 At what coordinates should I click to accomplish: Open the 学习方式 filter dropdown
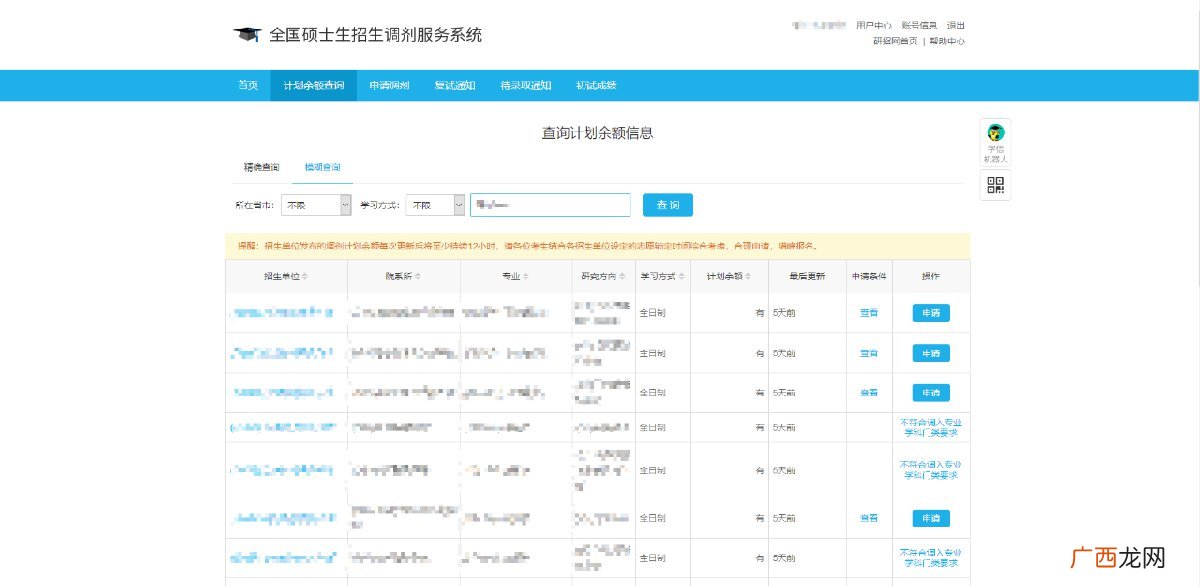435,205
